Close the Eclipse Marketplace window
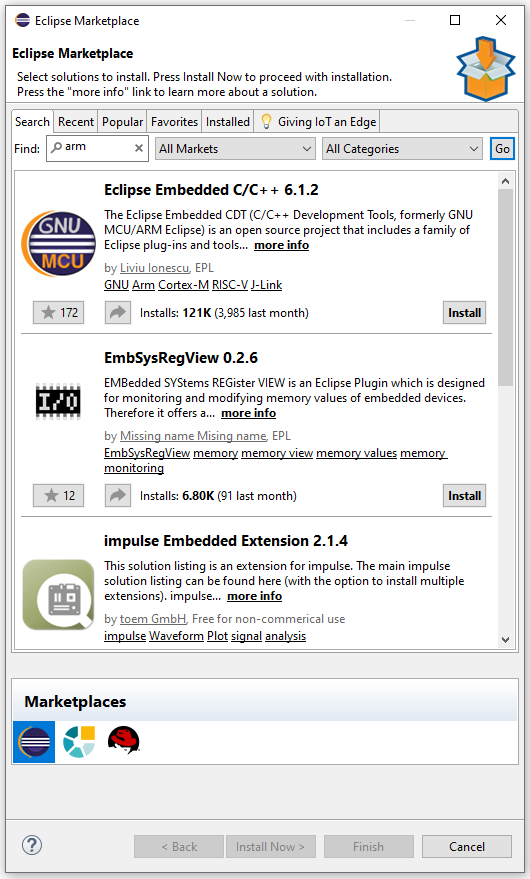The image size is (530, 879). 501,20
